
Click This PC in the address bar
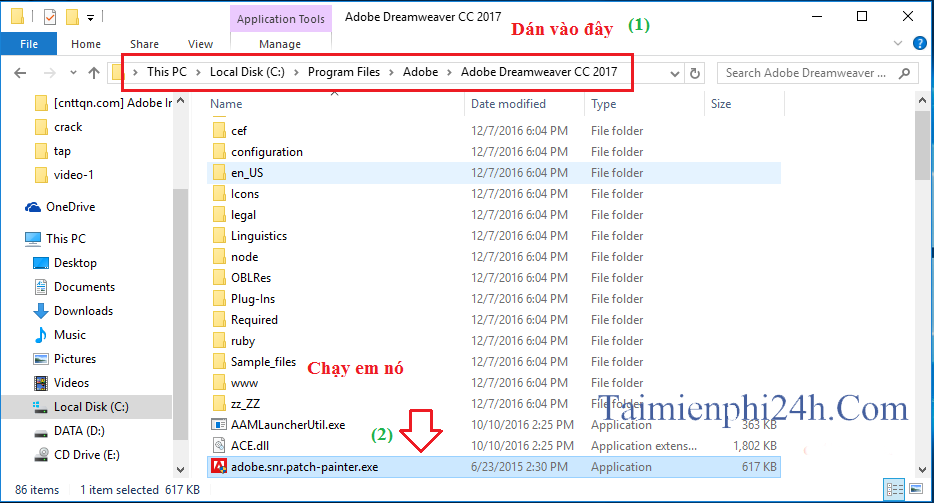pos(167,72)
